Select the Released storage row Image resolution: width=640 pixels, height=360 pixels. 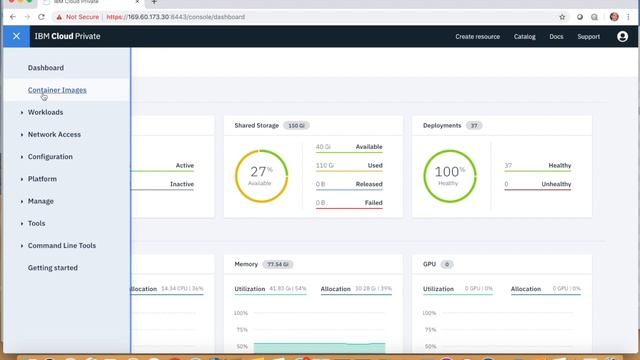pos(349,184)
